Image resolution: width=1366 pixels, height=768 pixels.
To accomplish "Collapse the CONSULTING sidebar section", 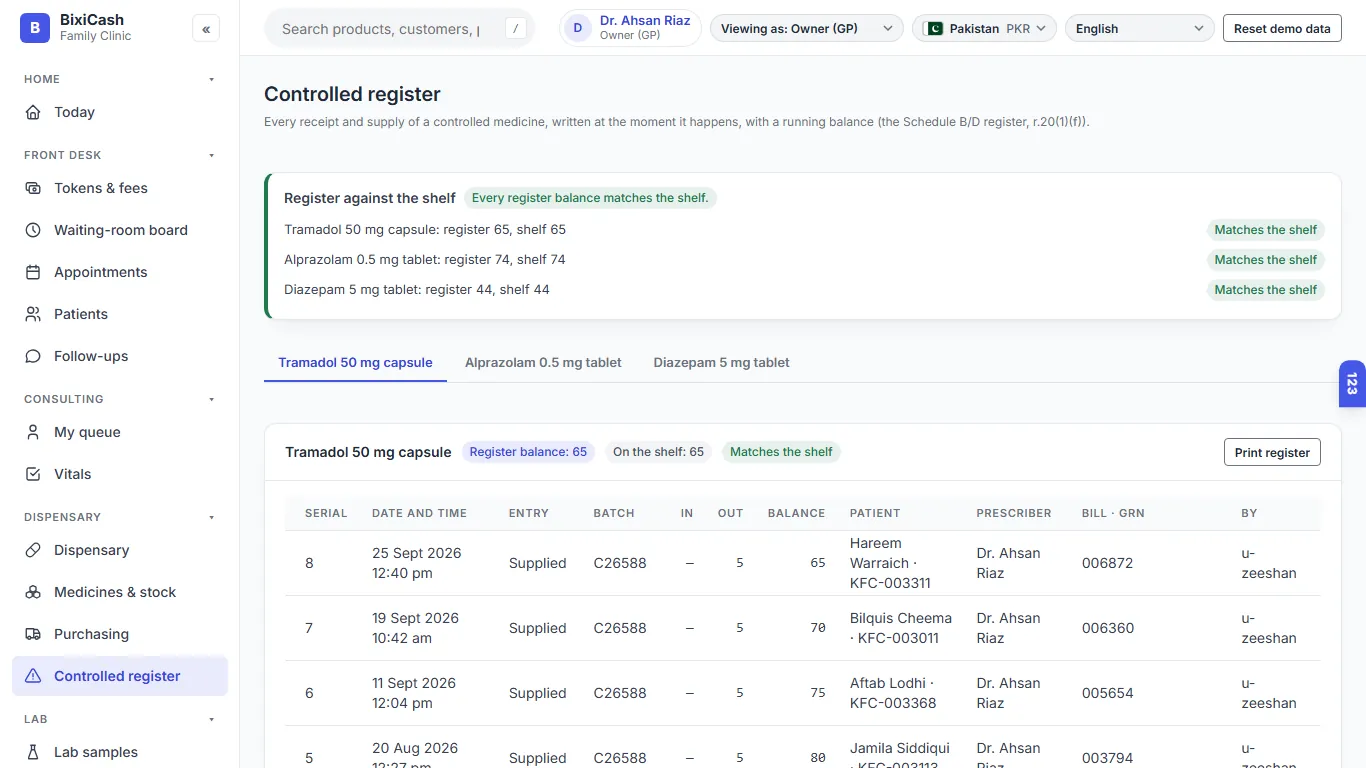I will [211, 399].
